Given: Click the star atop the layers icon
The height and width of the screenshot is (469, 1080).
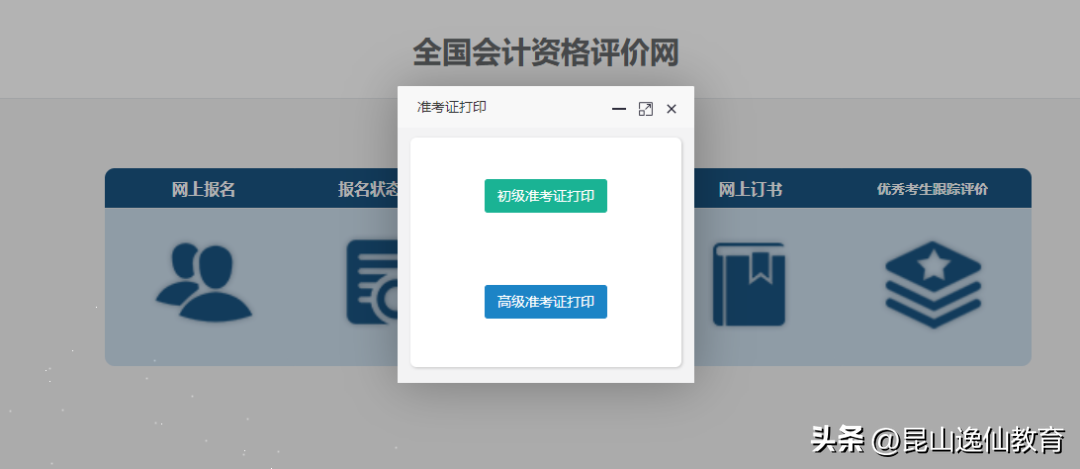Looking at the screenshot, I should point(933,265).
